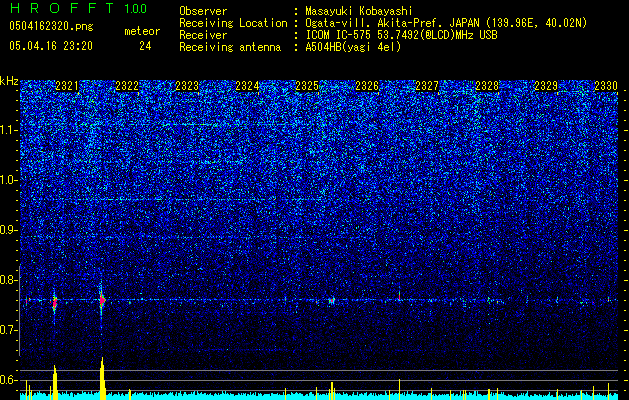Click the 2328 time marker
The width and height of the screenshot is (629, 400).
click(487, 86)
